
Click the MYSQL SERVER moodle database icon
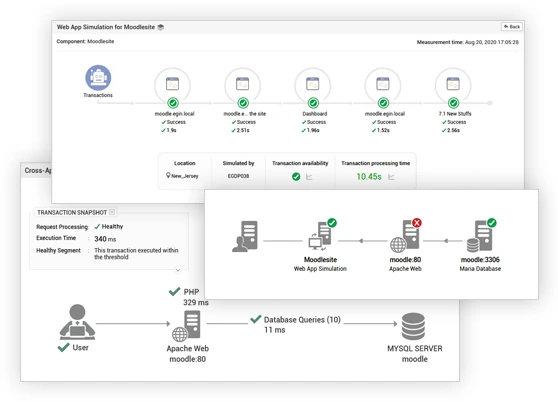(413, 326)
